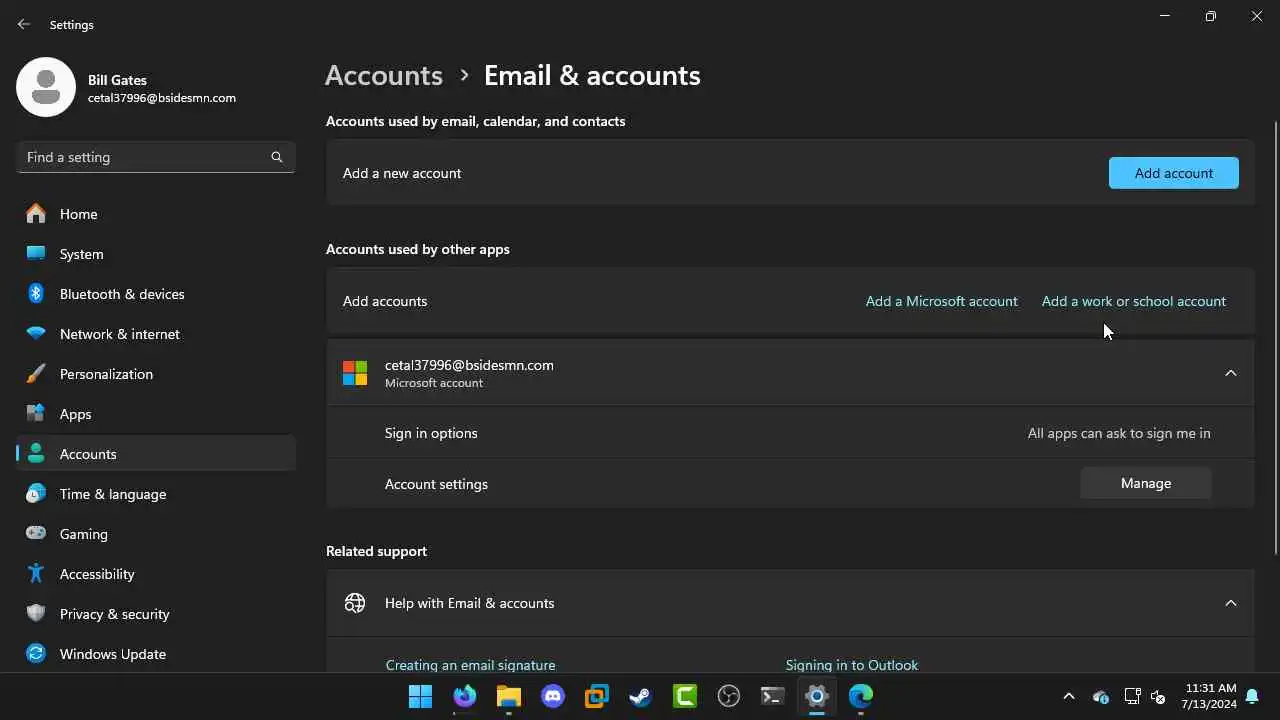Image resolution: width=1280 pixels, height=720 pixels.
Task: Select Personalization in the sidebar
Action: [156, 374]
